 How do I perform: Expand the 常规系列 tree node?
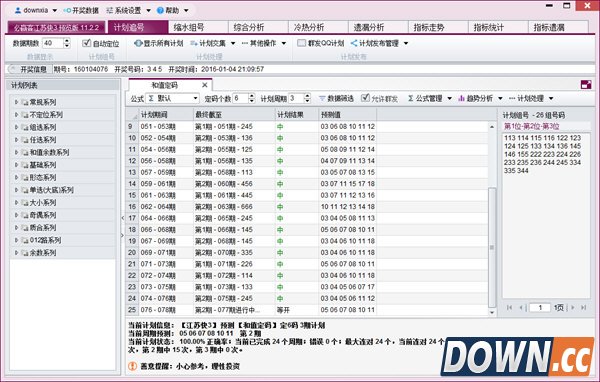16,102
